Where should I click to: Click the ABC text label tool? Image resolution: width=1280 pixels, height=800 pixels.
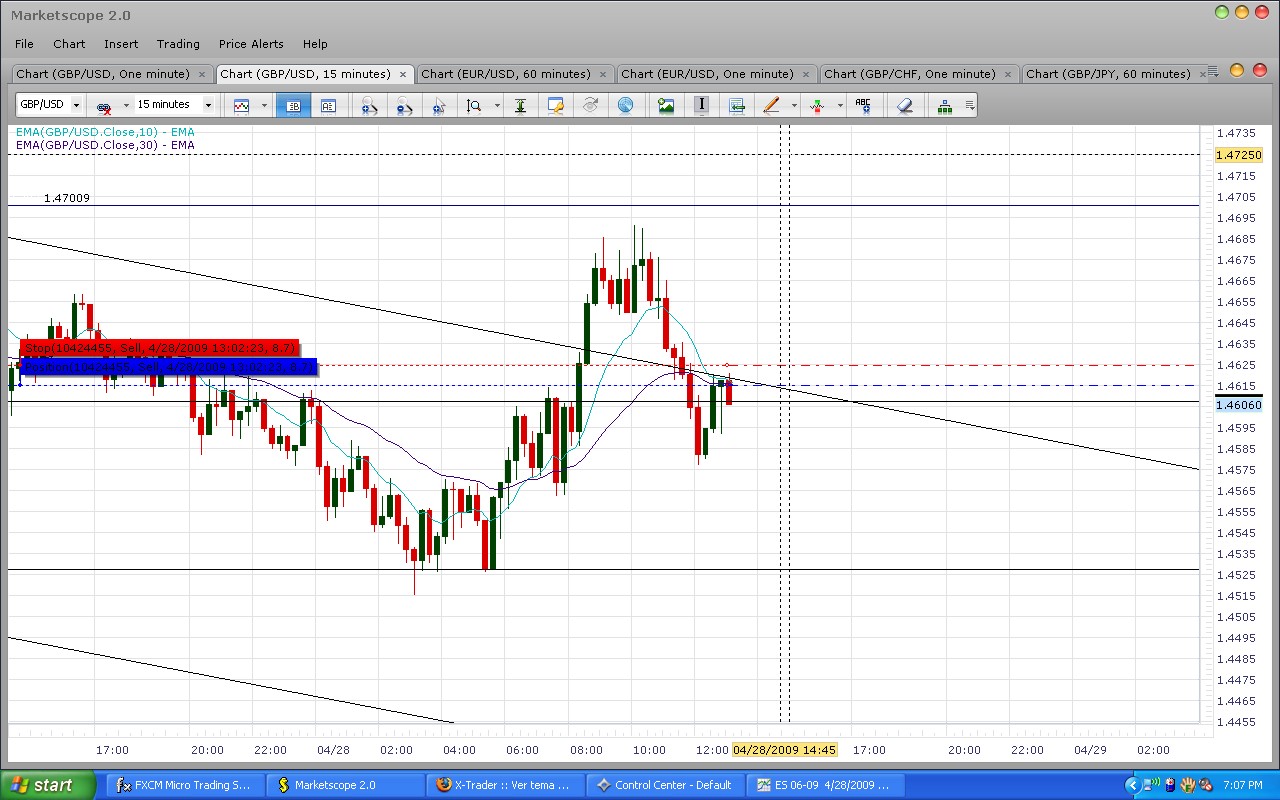coord(863,105)
